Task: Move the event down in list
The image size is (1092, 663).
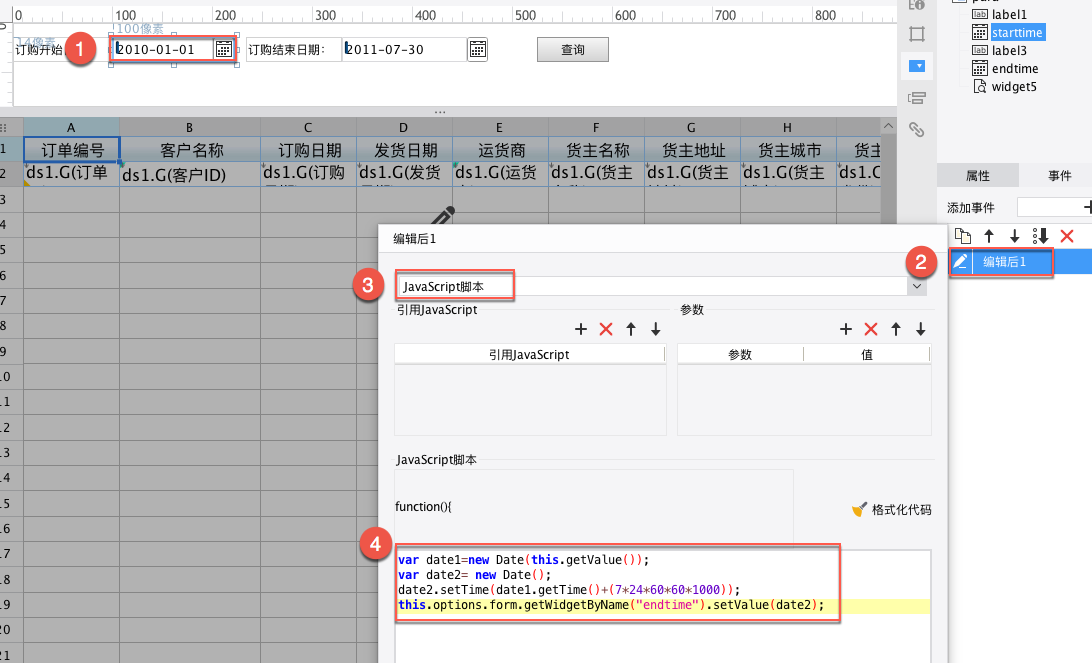Action: click(1015, 236)
